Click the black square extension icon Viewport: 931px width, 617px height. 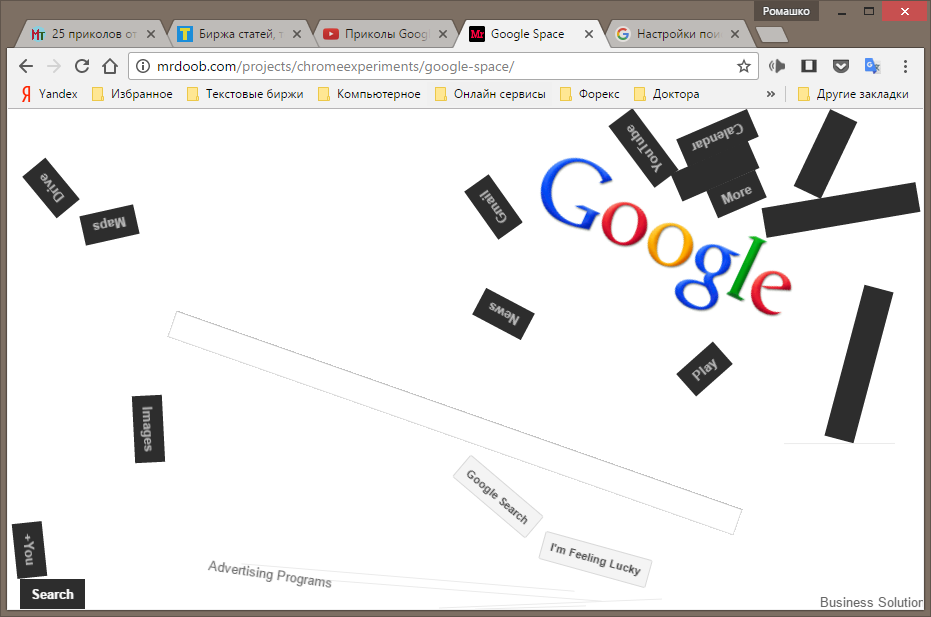coord(809,66)
